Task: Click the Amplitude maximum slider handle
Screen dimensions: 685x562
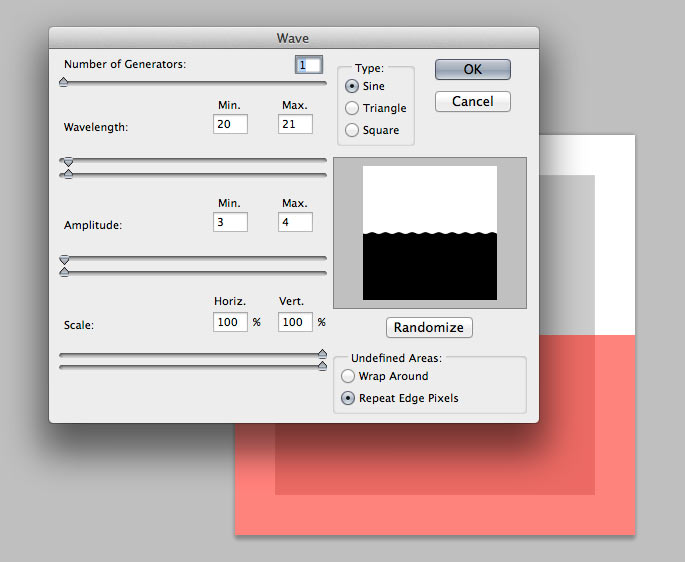Action: click(x=65, y=272)
